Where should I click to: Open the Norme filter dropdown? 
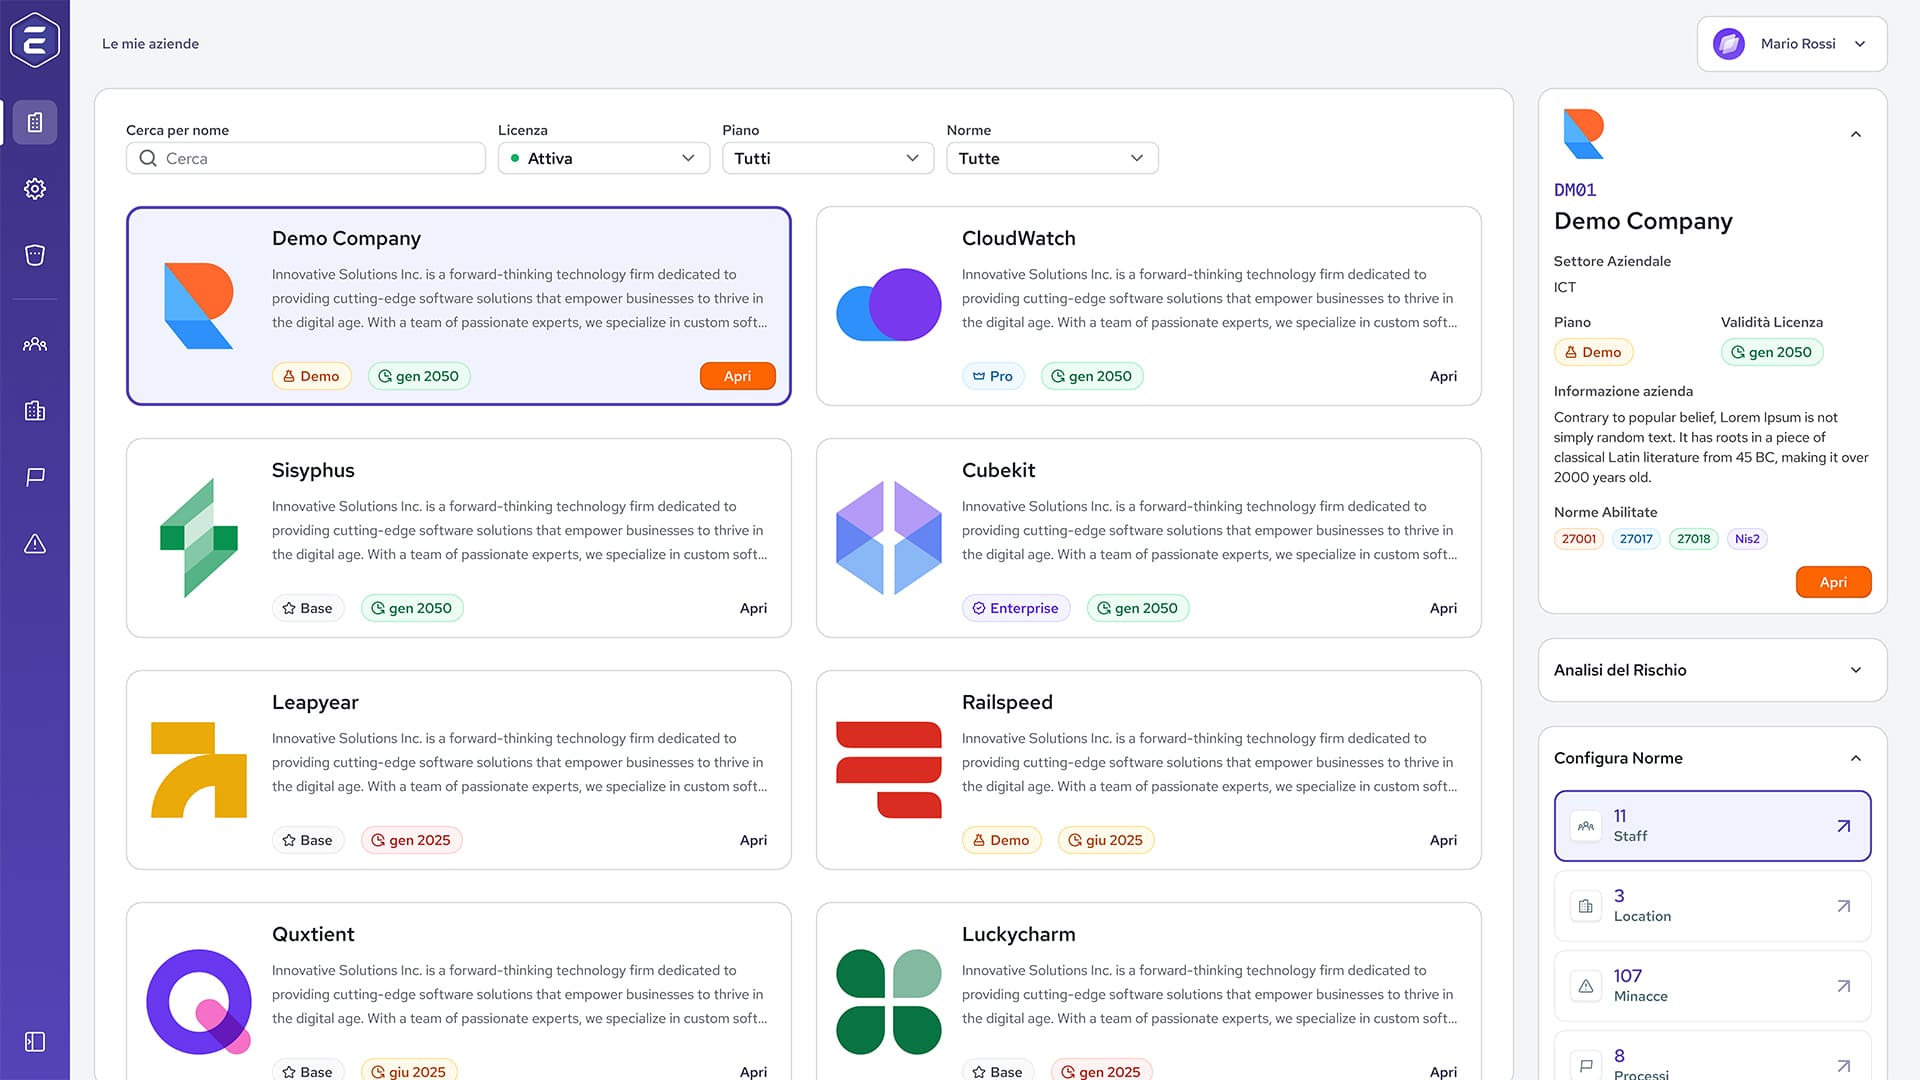point(1051,158)
